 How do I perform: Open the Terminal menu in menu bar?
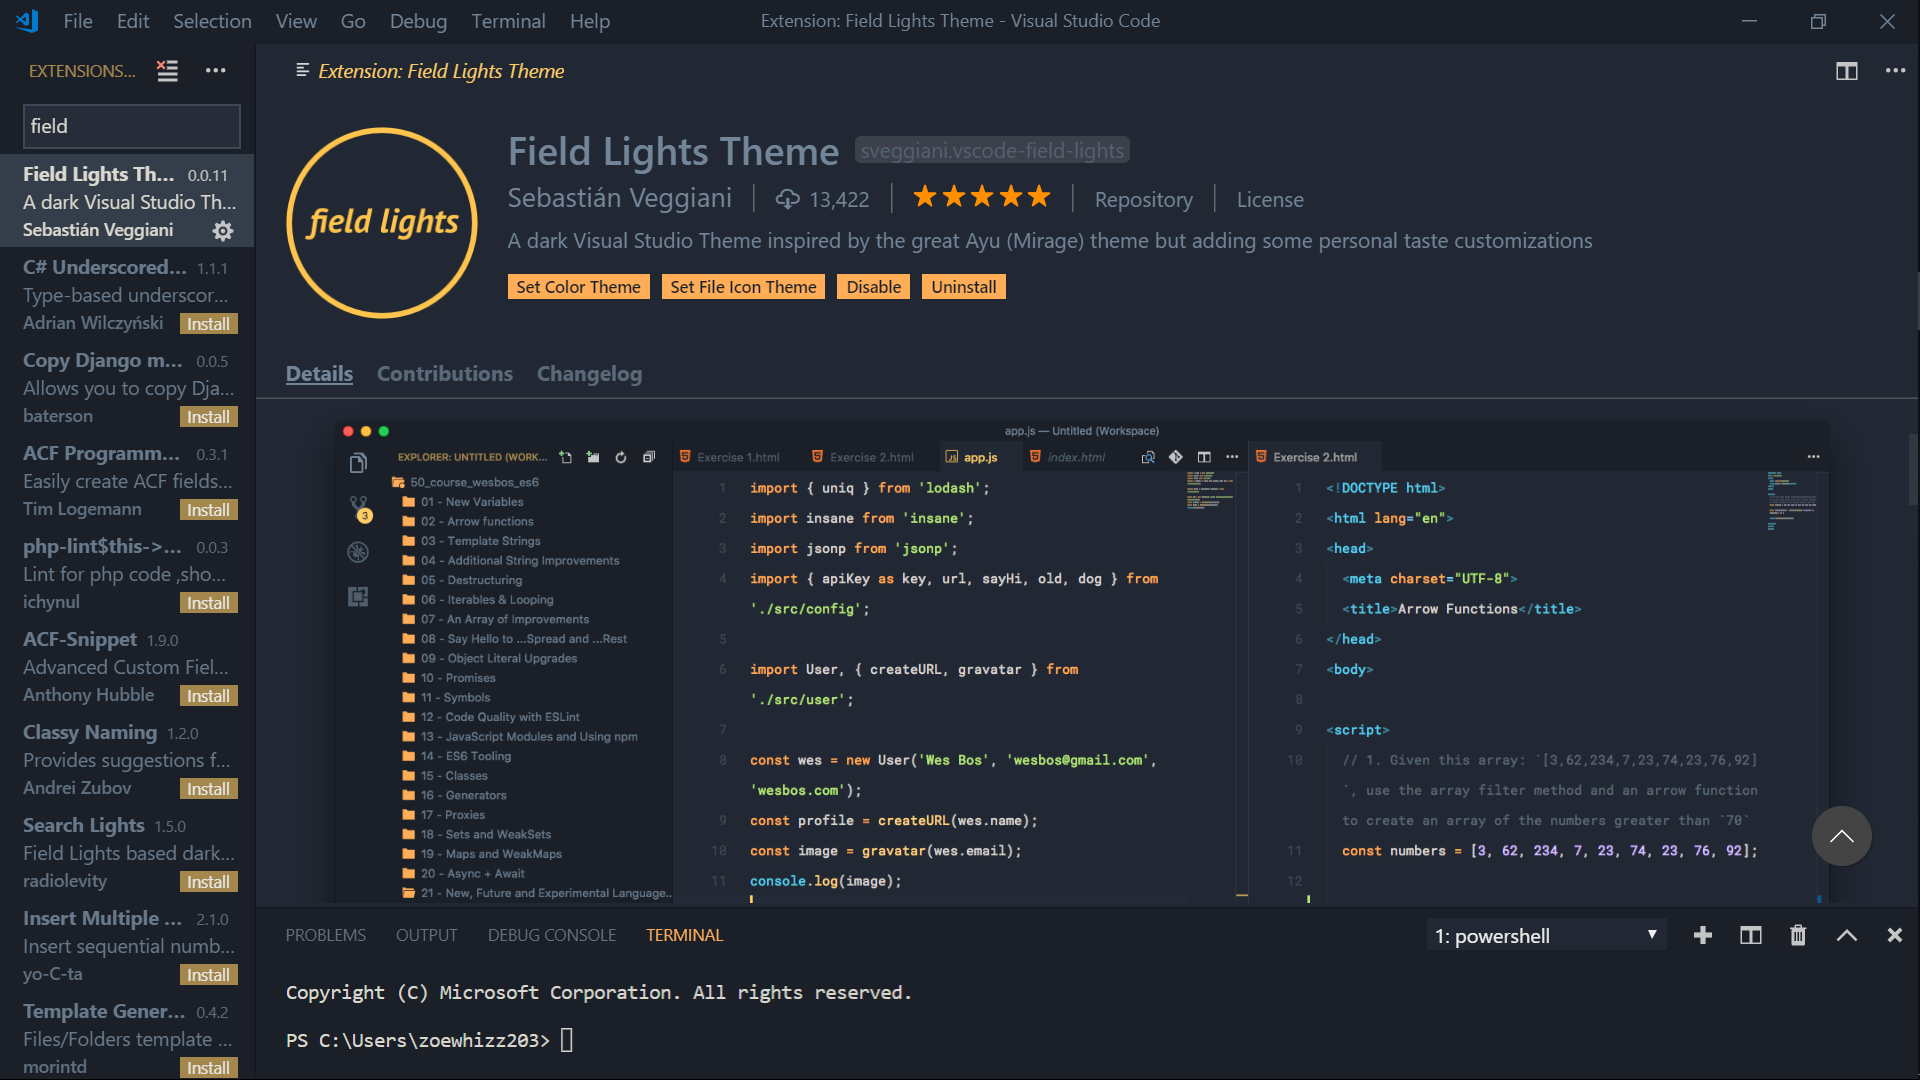508,21
